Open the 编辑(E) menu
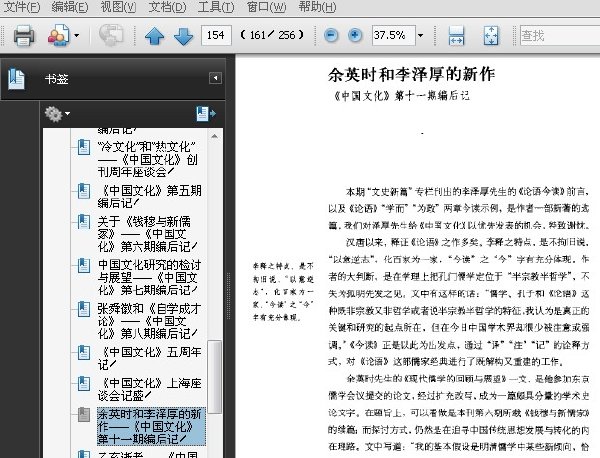 click(x=70, y=7)
